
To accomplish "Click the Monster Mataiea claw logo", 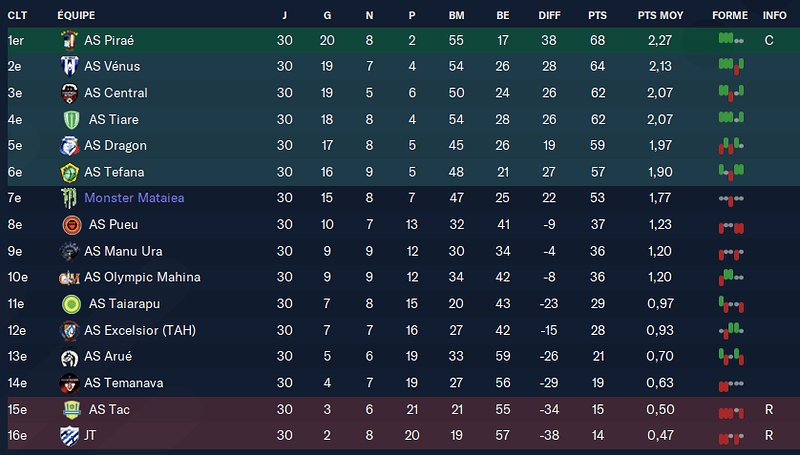I will pyautogui.click(x=69, y=198).
